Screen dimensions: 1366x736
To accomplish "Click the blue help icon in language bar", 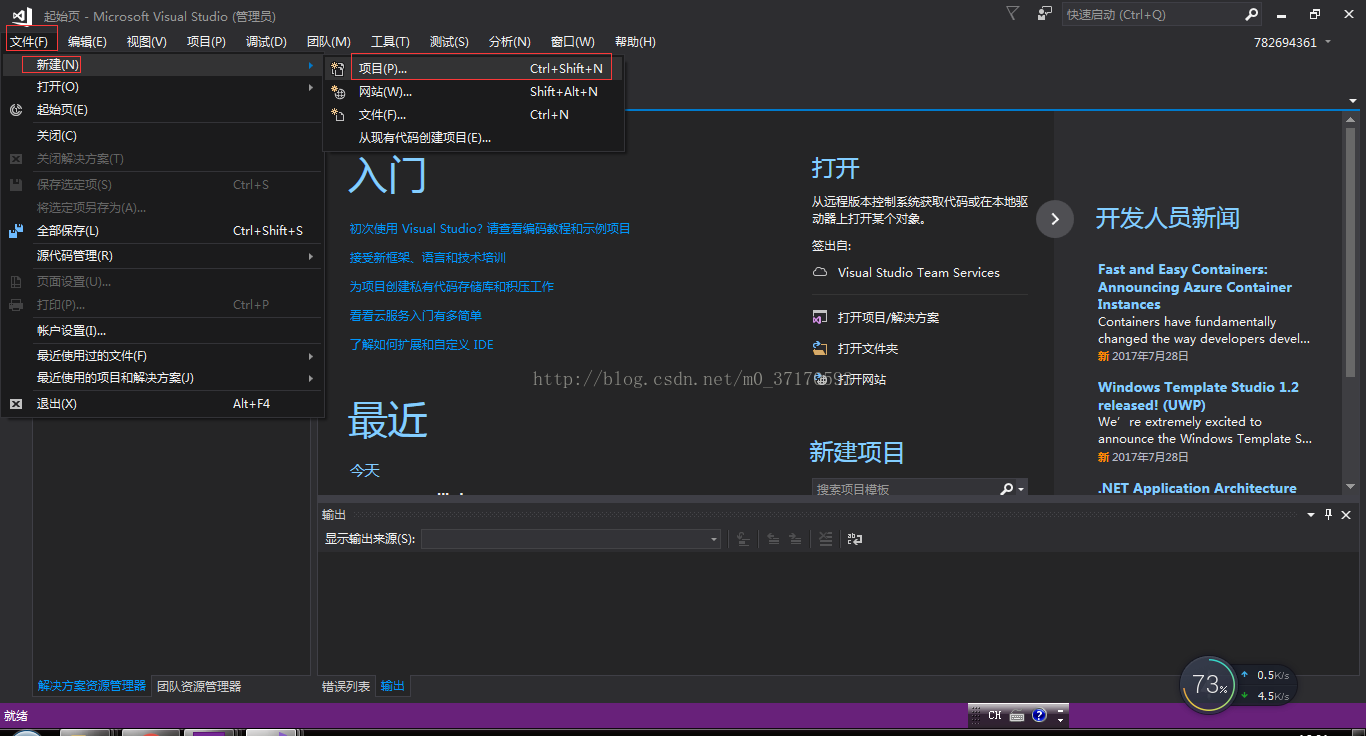I will tap(1039, 715).
